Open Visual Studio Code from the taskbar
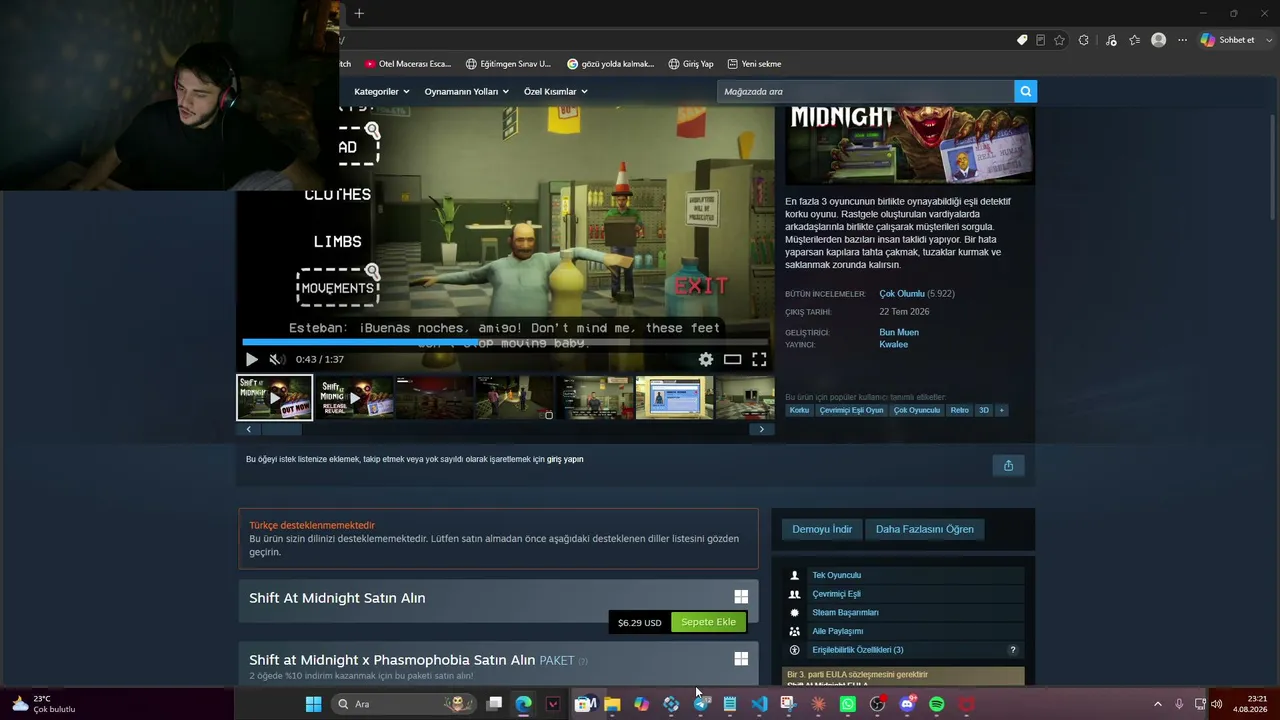The width and height of the screenshot is (1280, 720). click(x=760, y=704)
